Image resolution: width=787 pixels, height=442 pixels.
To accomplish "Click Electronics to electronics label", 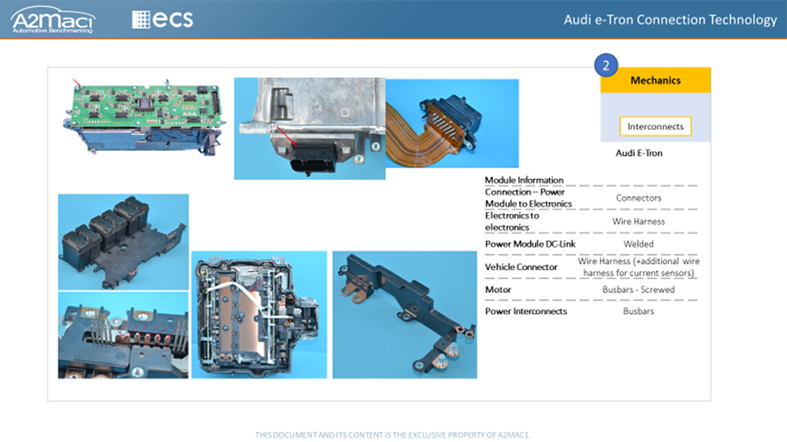I will tap(512, 221).
